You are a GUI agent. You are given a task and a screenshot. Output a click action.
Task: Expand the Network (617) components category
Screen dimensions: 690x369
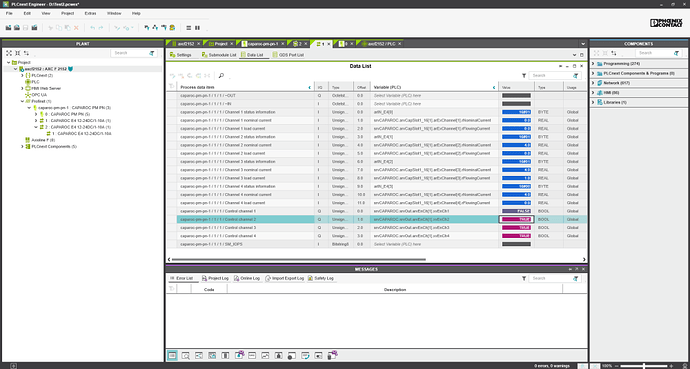coord(593,83)
